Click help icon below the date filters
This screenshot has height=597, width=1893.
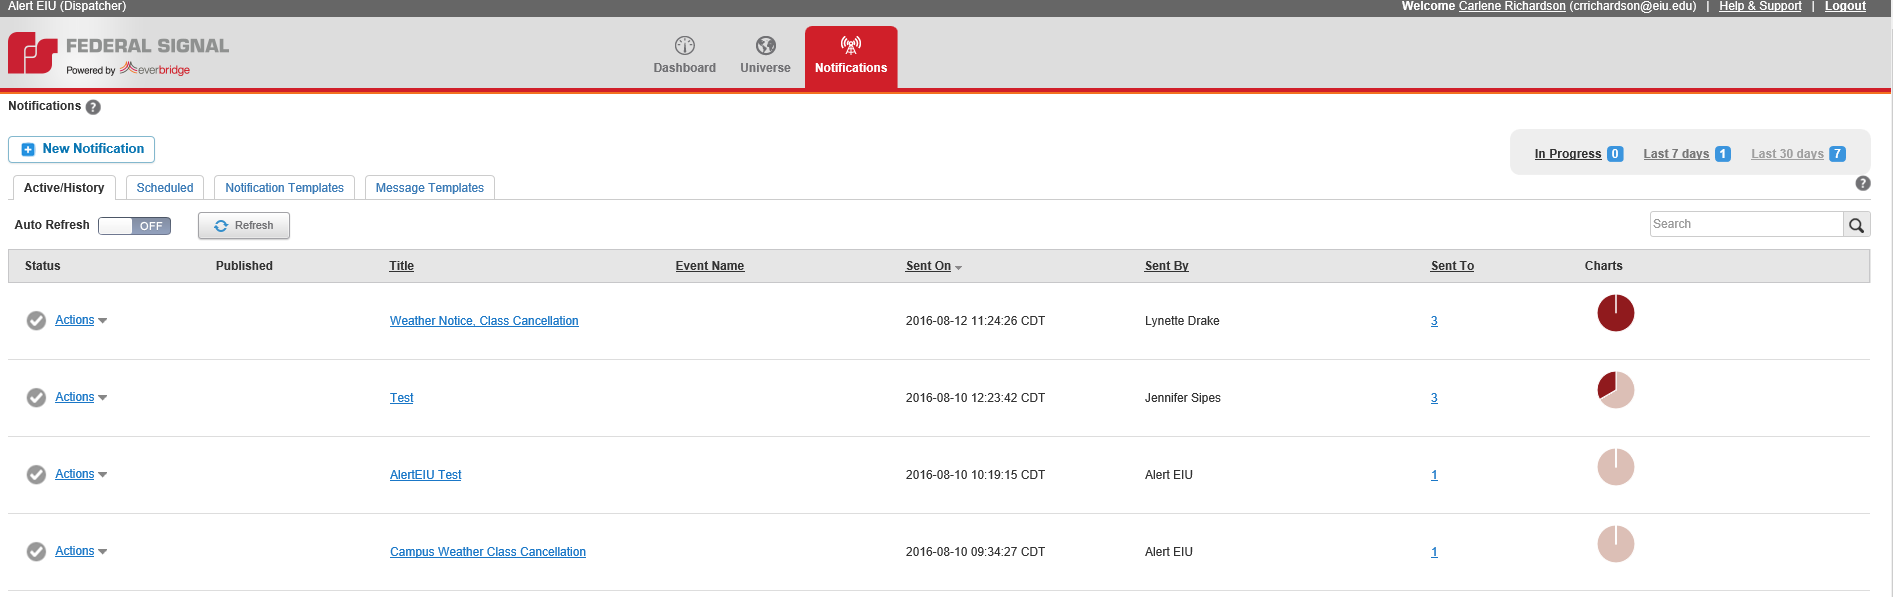click(1862, 183)
